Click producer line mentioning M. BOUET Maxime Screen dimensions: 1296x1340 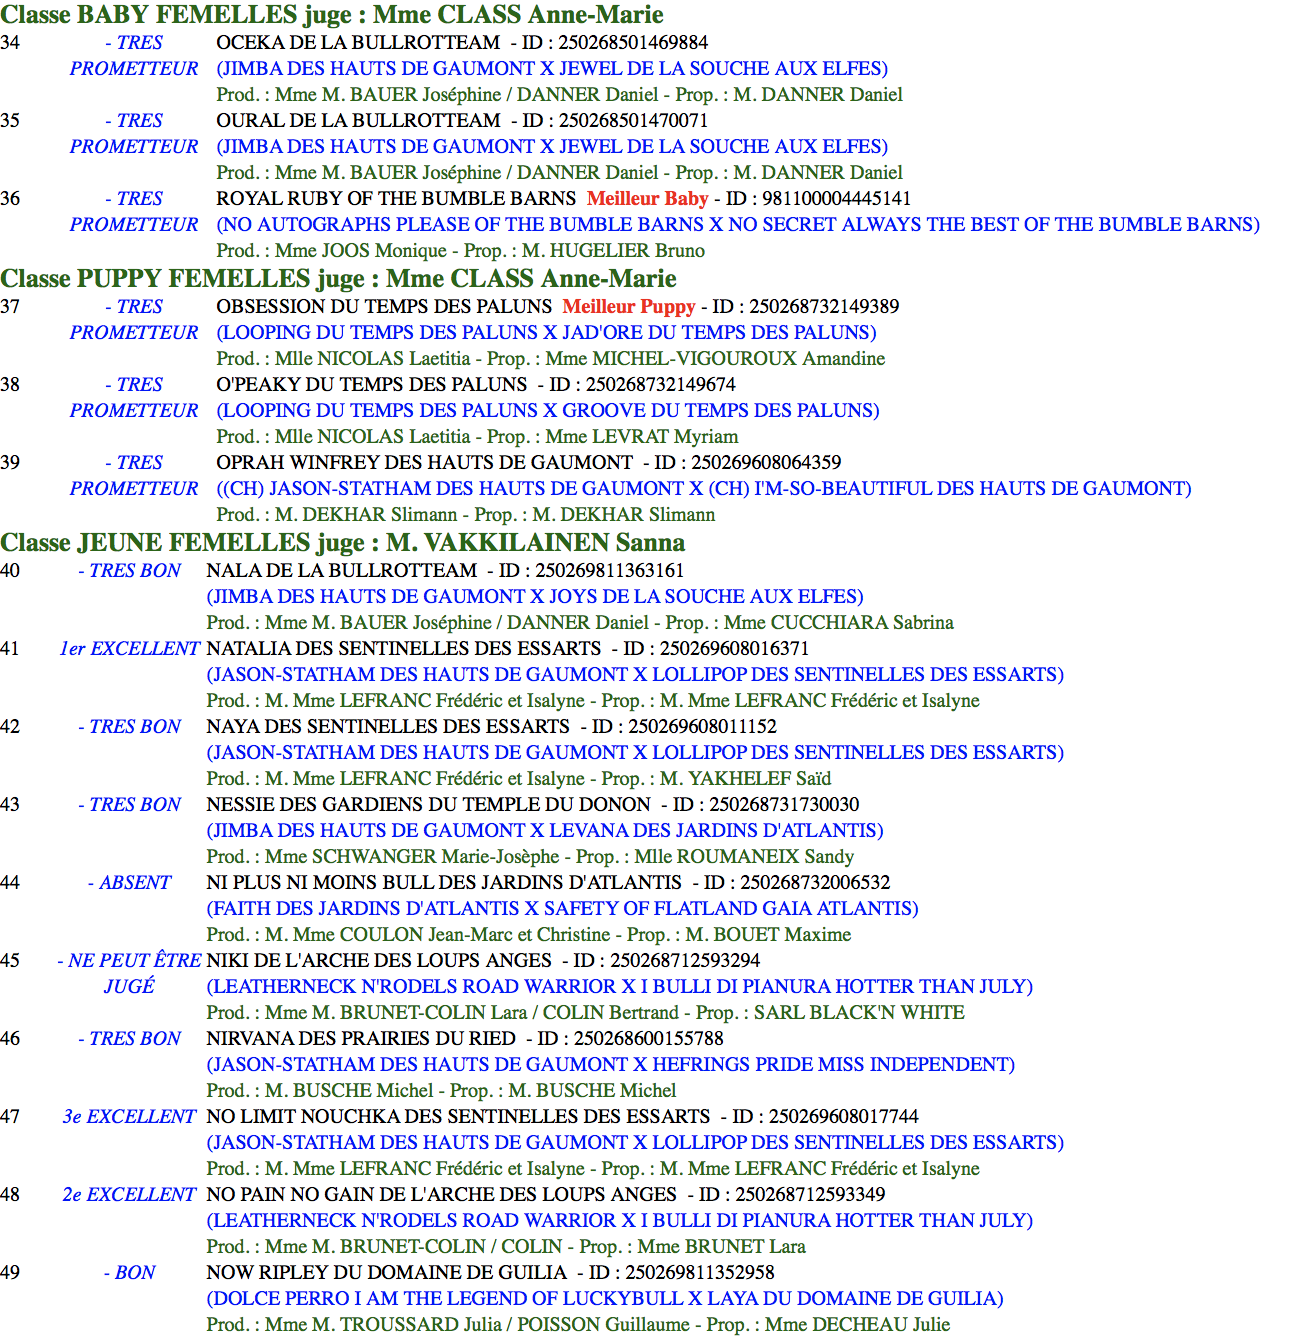(529, 934)
